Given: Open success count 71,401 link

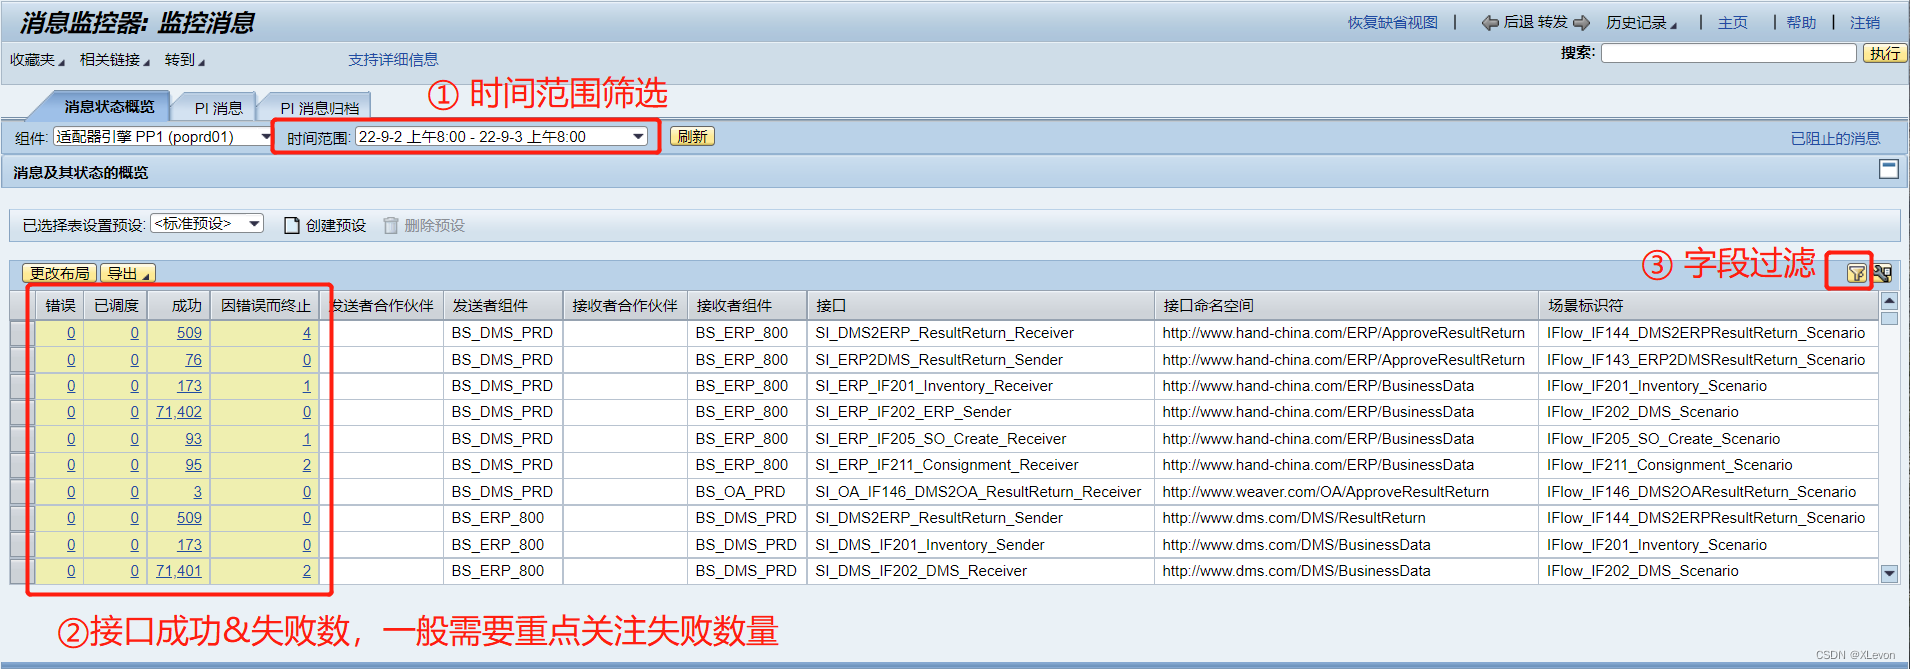Looking at the screenshot, I should pyautogui.click(x=179, y=571).
